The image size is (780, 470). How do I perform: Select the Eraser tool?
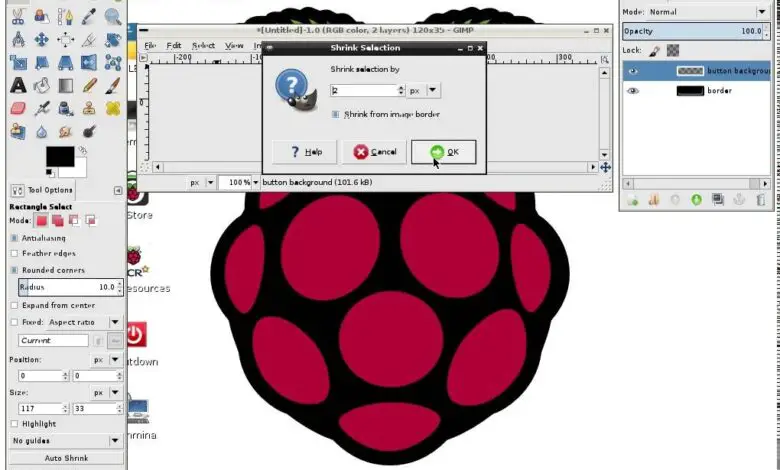tap(18, 108)
